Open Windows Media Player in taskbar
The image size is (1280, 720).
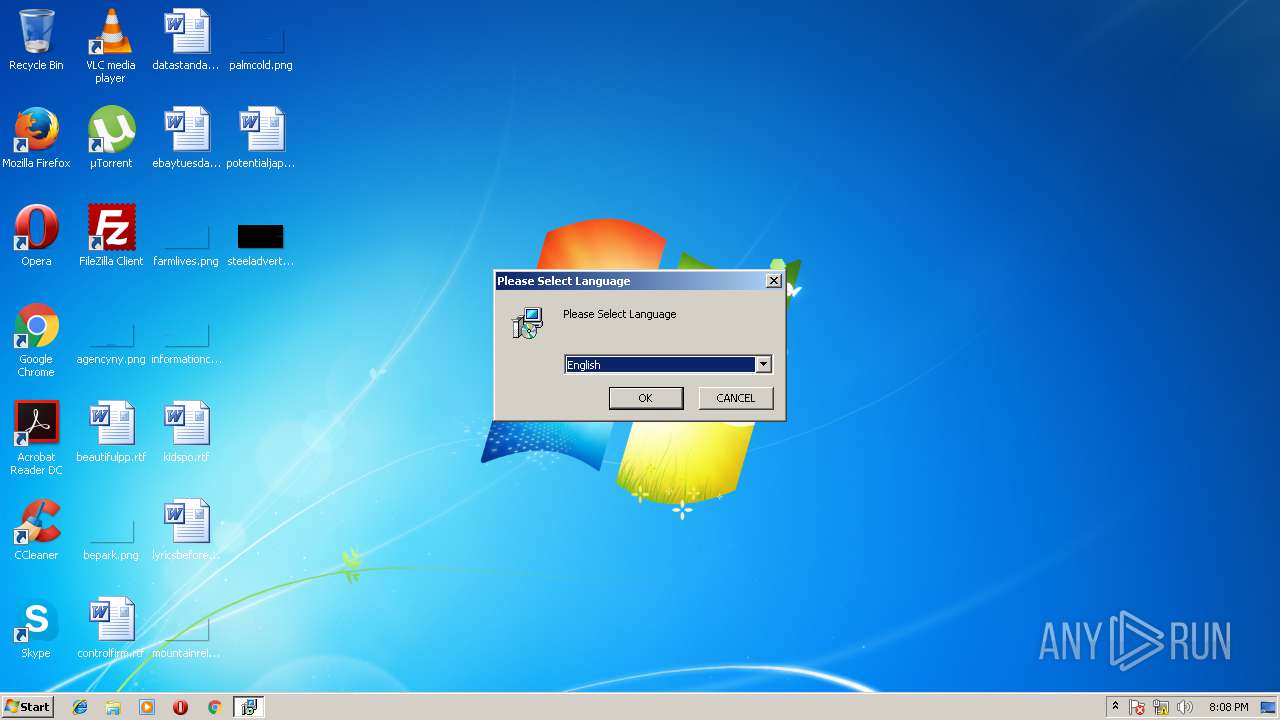147,707
